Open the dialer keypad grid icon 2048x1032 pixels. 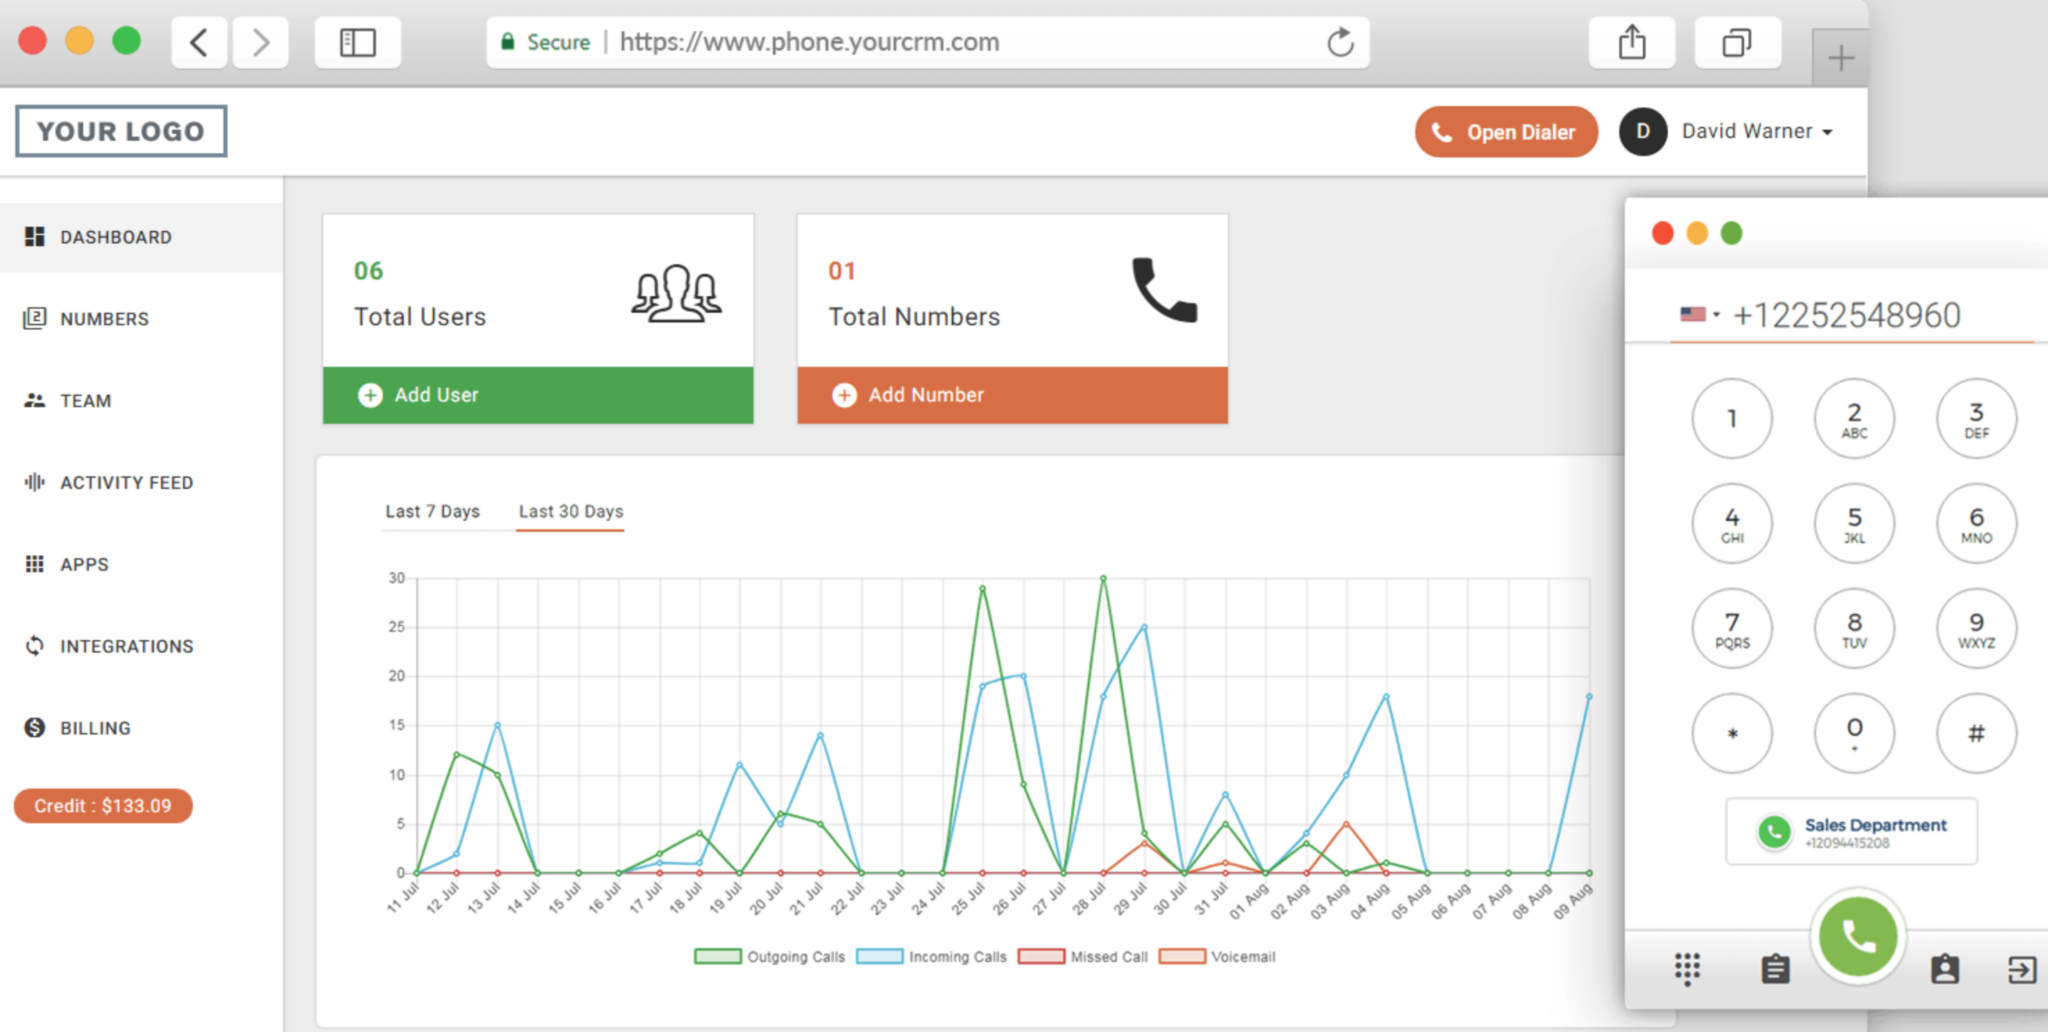click(1687, 969)
